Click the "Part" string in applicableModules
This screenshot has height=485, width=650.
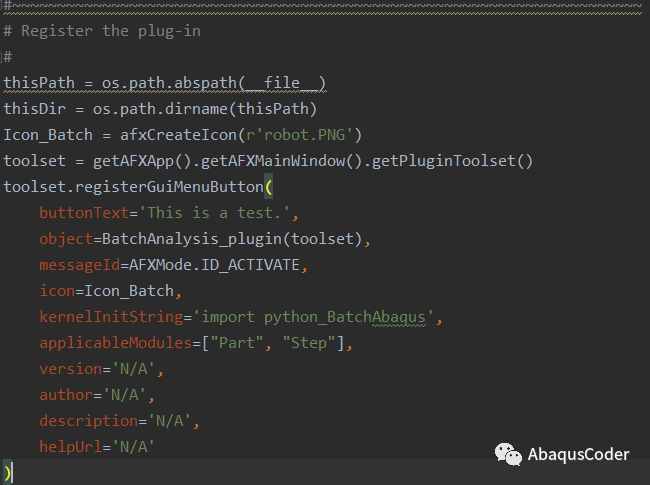pos(237,343)
